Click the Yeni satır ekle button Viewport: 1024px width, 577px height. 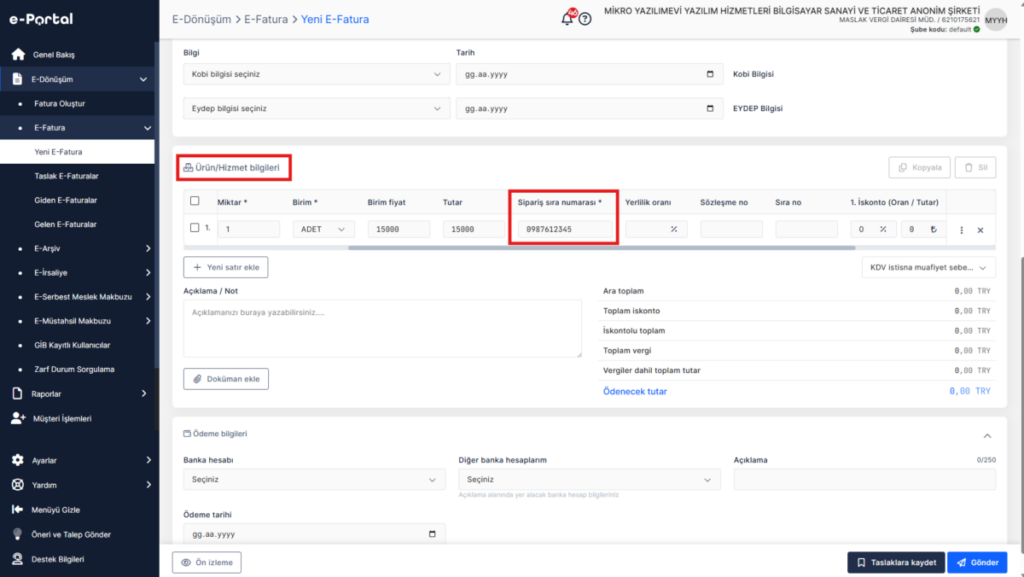tap(226, 267)
